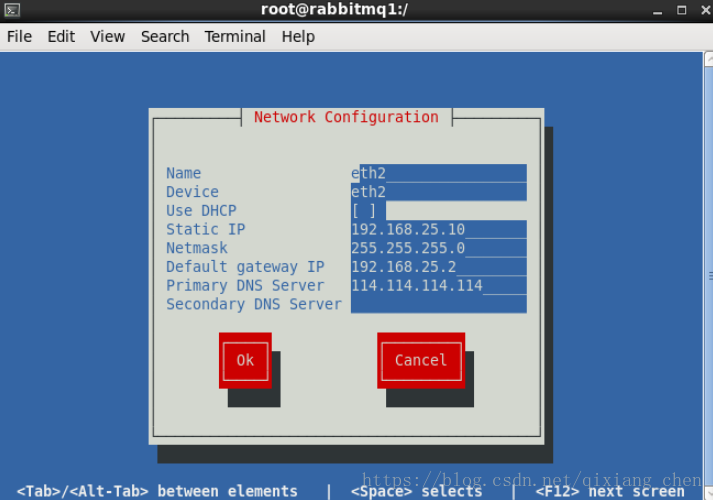713x500 pixels.
Task: Click the empty Secondary DNS Server field
Action: pyautogui.click(x=439, y=304)
